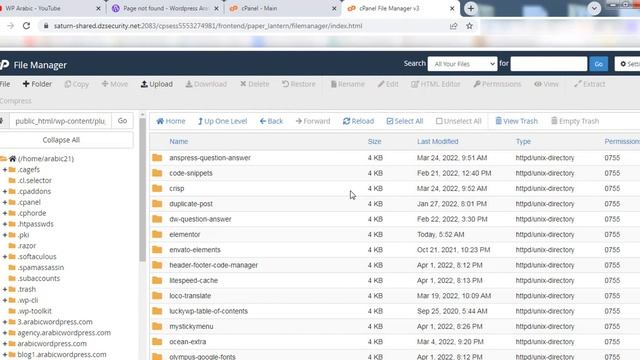Select .wp-toolkit folder in tree
The image size is (640, 360).
(x=34, y=311)
